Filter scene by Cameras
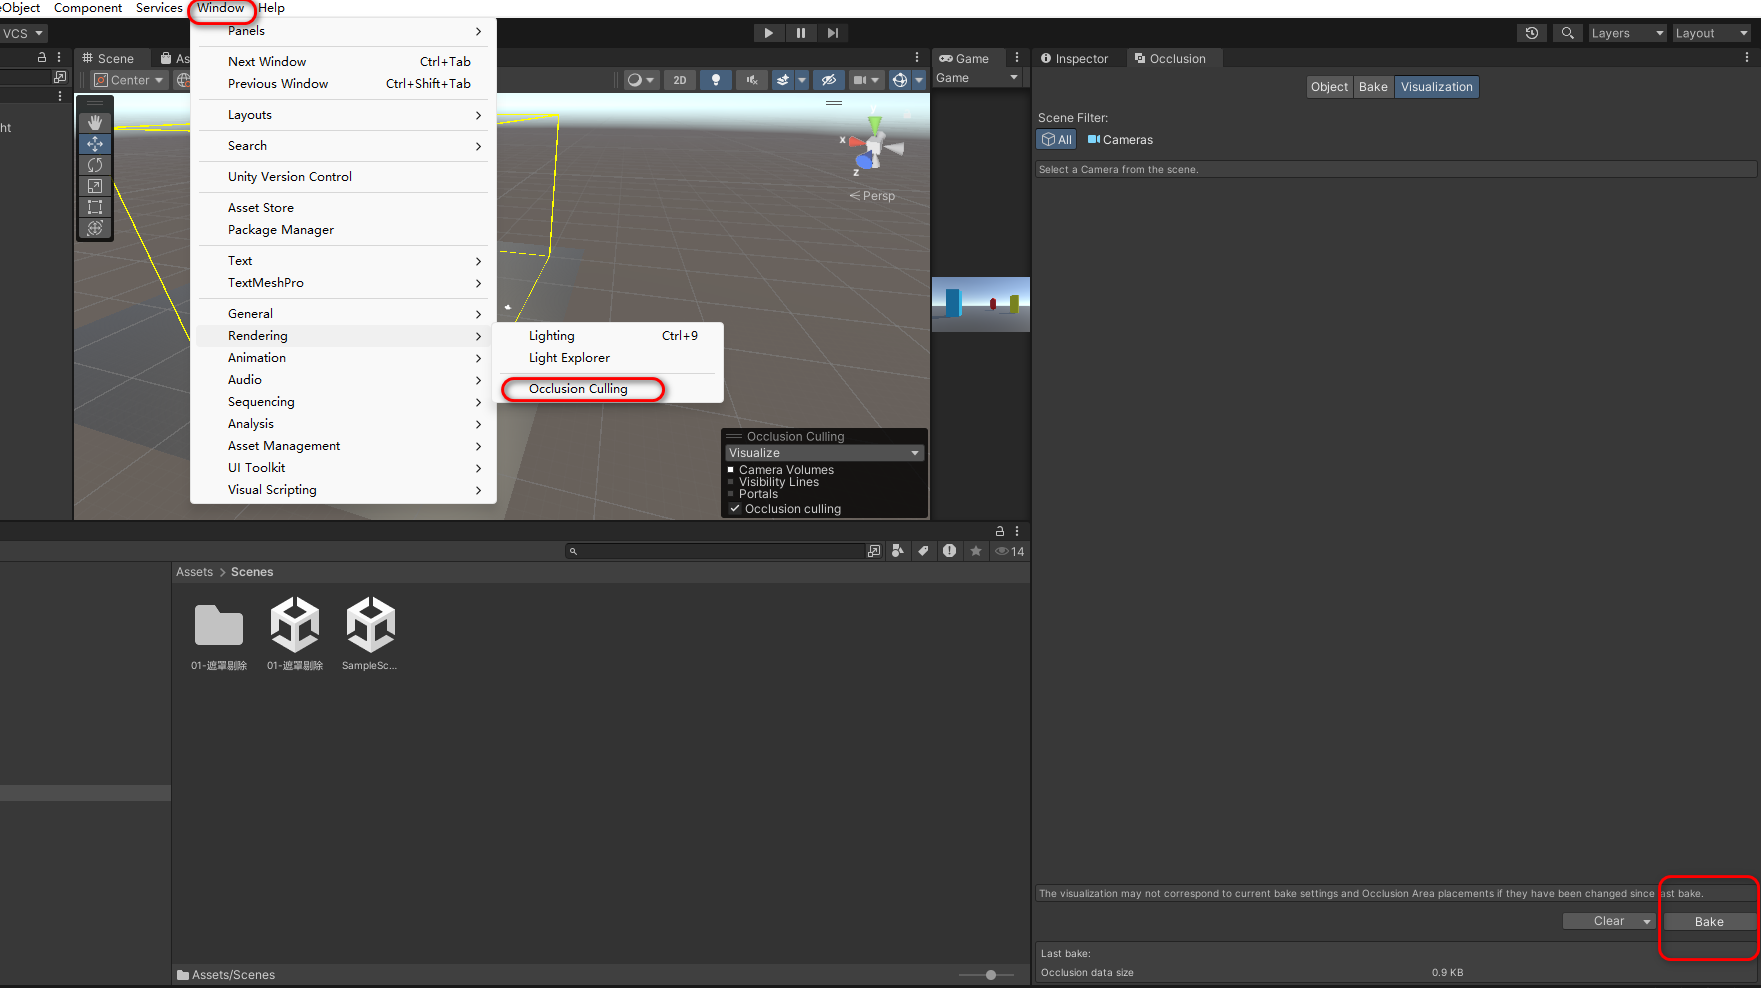This screenshot has height=988, width=1761. (1120, 140)
